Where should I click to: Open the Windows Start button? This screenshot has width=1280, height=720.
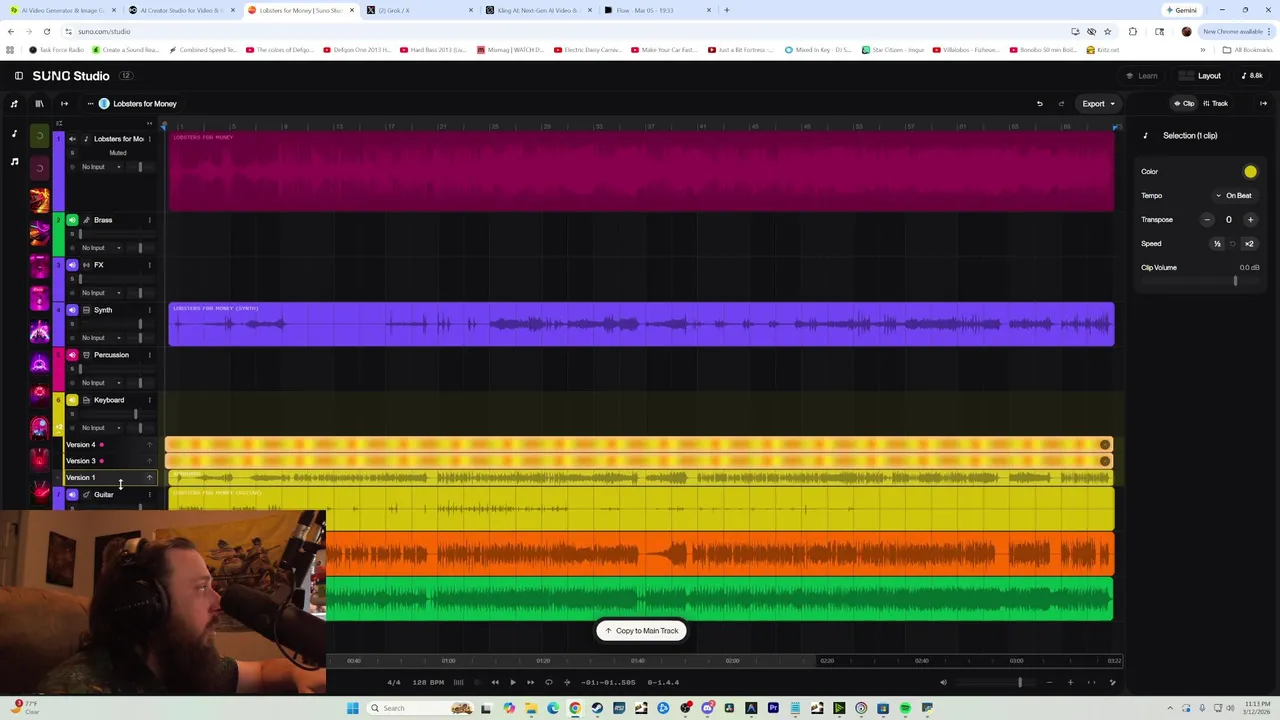pyautogui.click(x=352, y=708)
